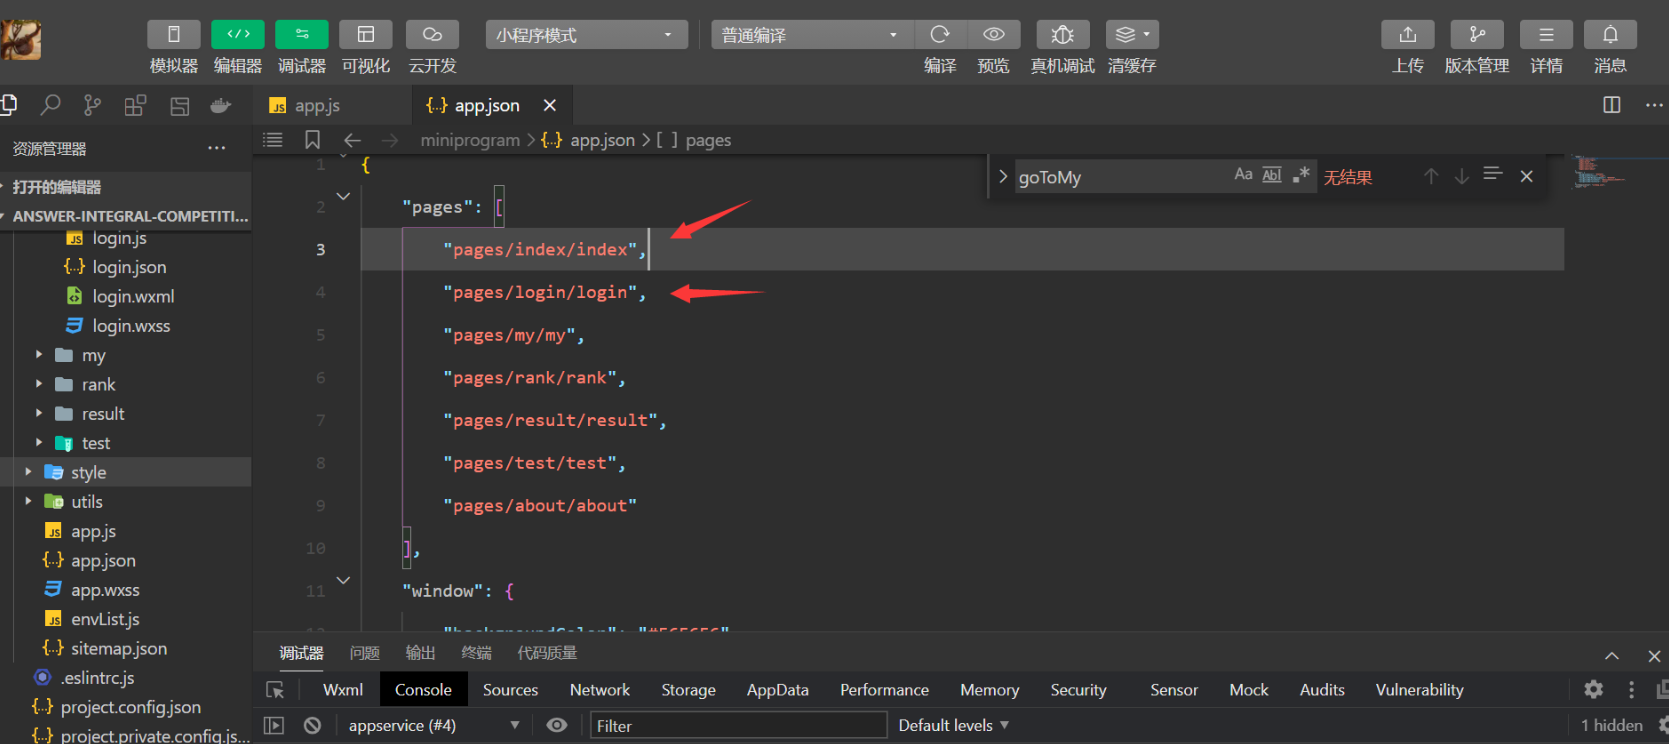
Task: Toggle match case (Aa) in find
Action: pyautogui.click(x=1243, y=175)
